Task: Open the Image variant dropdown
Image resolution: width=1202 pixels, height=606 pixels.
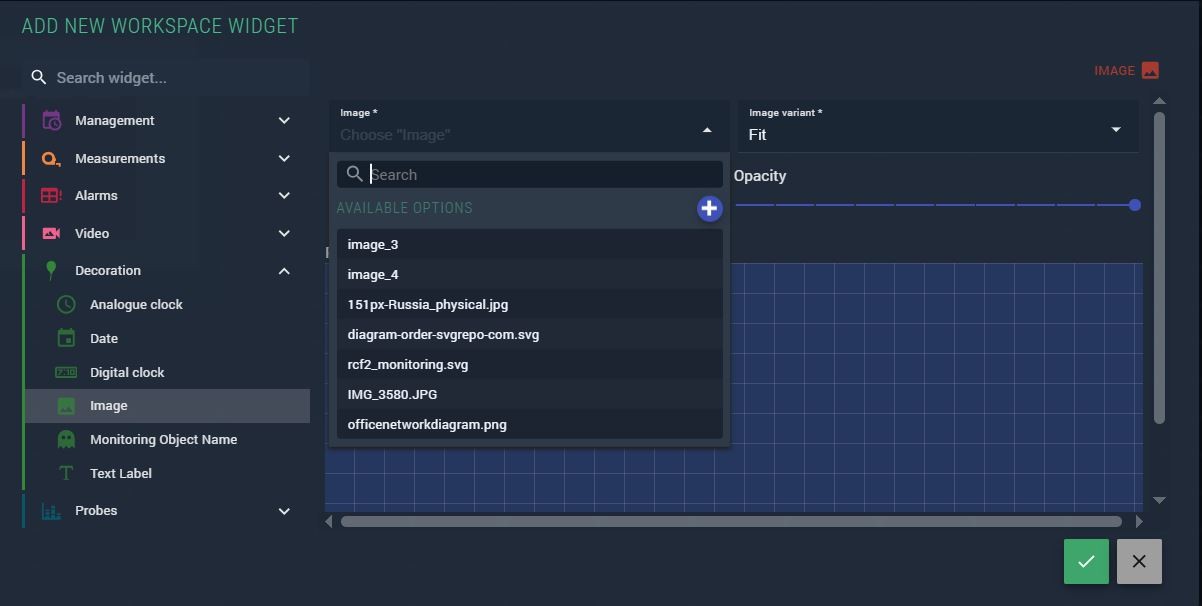Action: point(937,127)
